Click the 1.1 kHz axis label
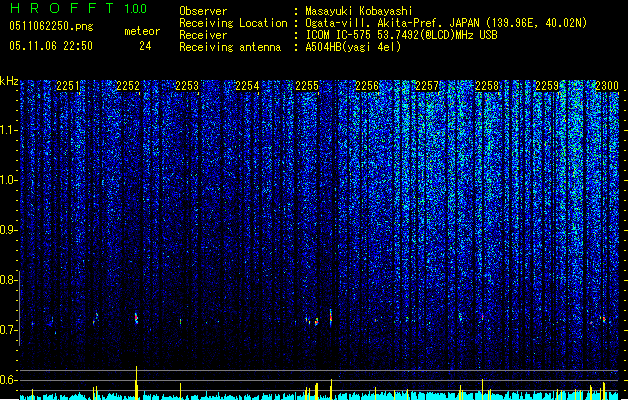Image resolution: width=629 pixels, height=400 pixels. coord(9,130)
